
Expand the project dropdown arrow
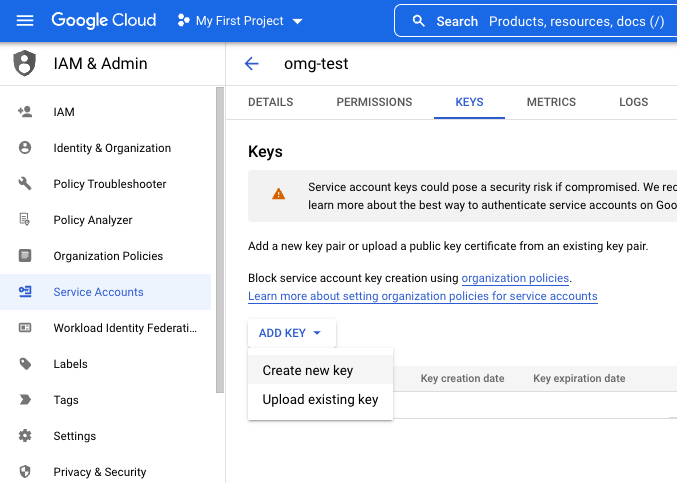[x=297, y=21]
